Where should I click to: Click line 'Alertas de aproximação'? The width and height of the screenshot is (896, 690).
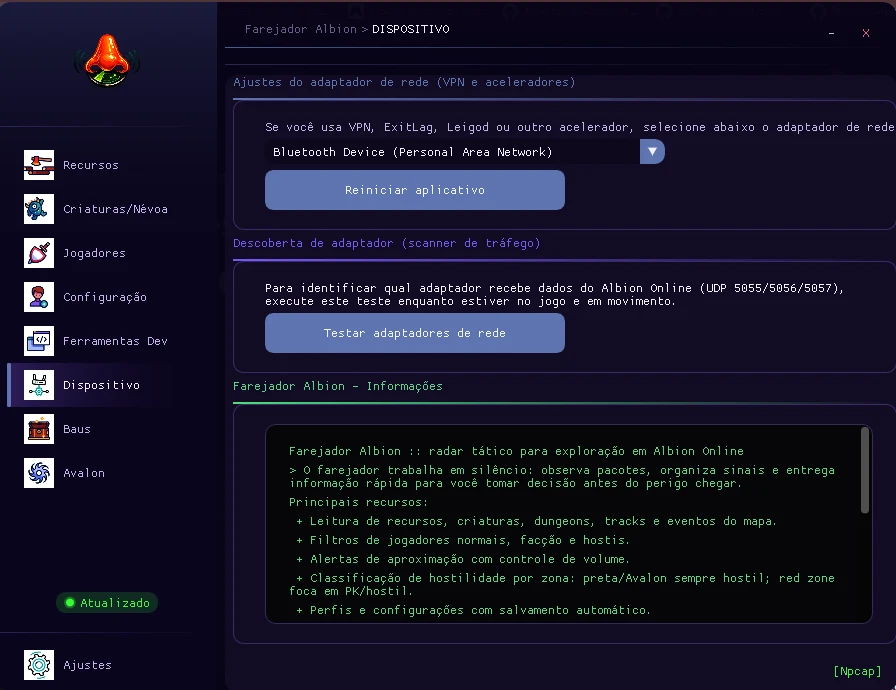[463, 559]
